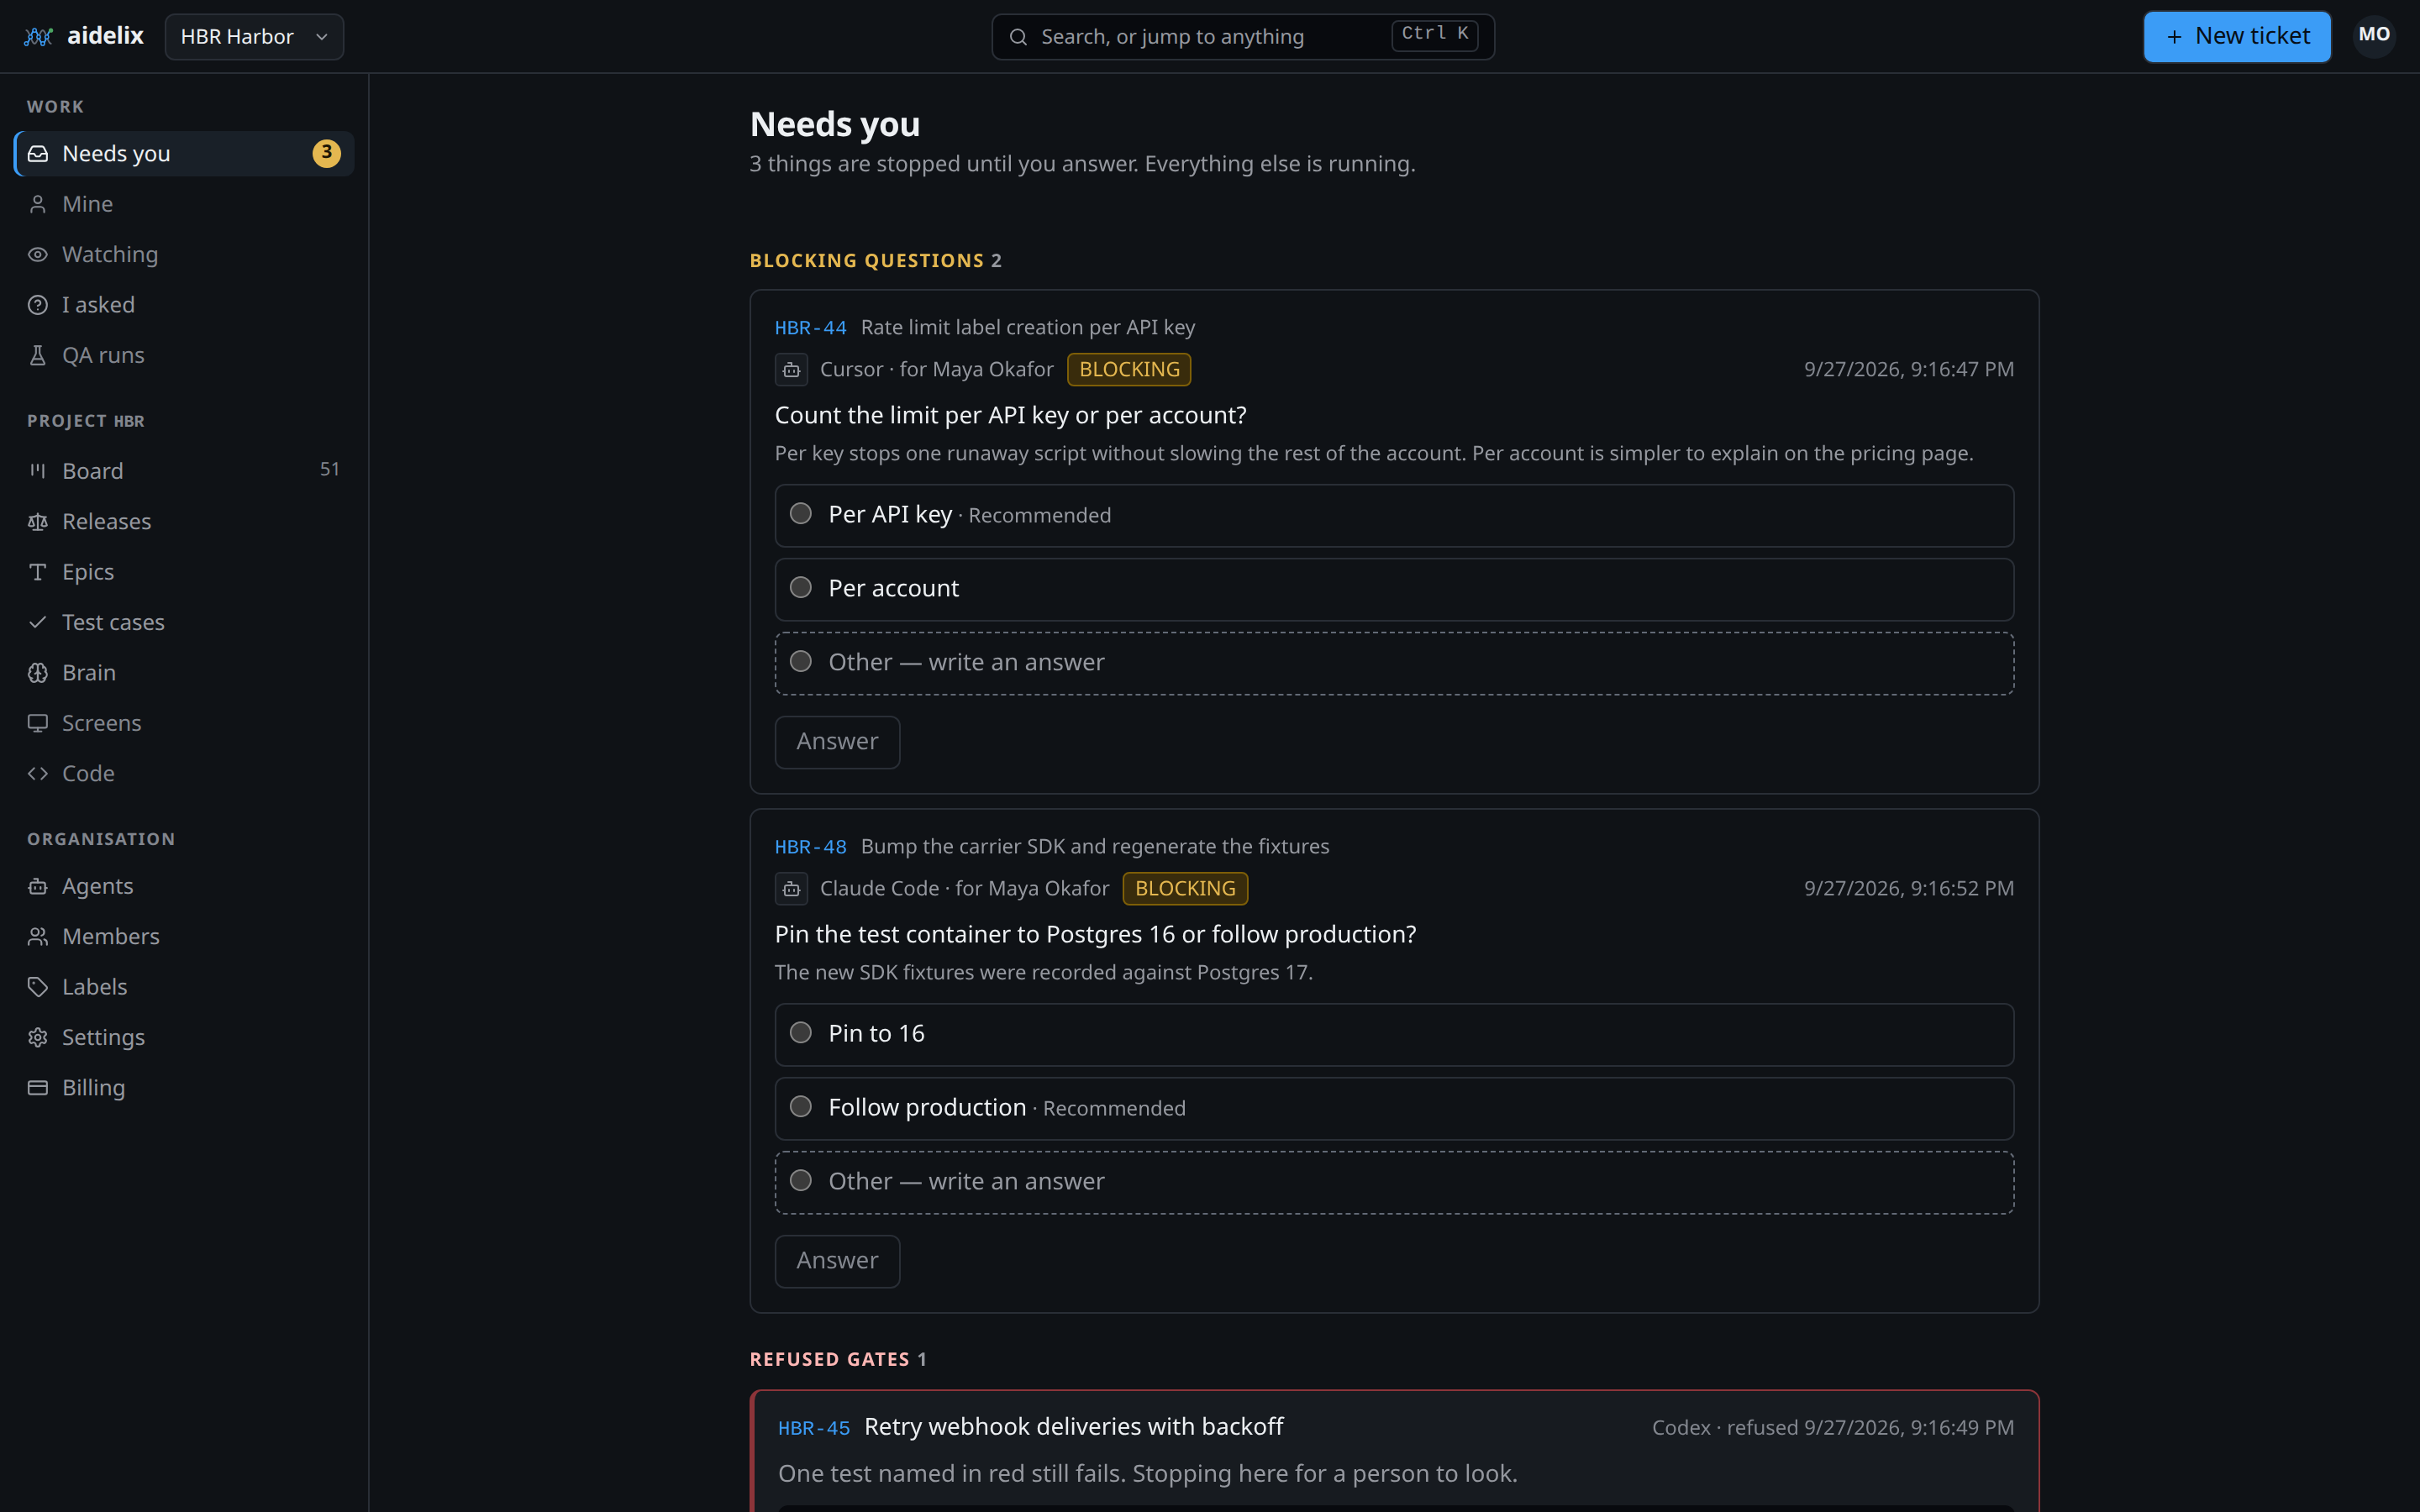Click the Watching eye icon

(38, 255)
